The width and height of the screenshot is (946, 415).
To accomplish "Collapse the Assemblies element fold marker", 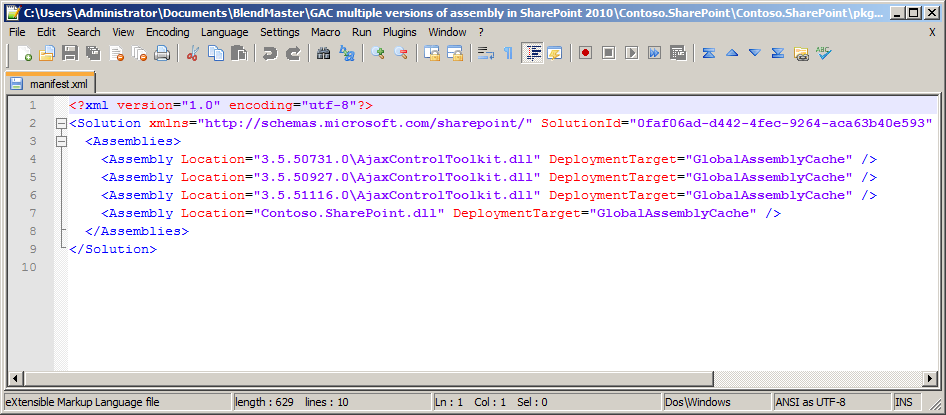I will pyautogui.click(x=60, y=141).
